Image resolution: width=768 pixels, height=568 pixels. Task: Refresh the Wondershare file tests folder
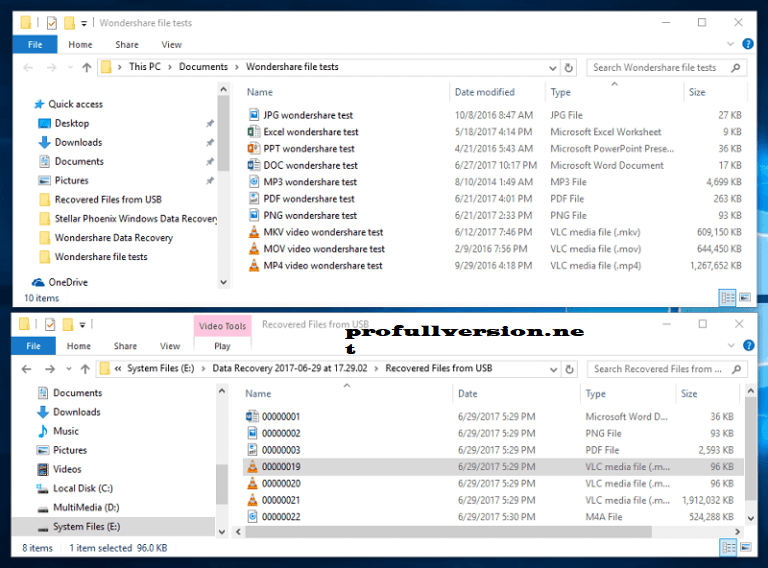(x=569, y=68)
